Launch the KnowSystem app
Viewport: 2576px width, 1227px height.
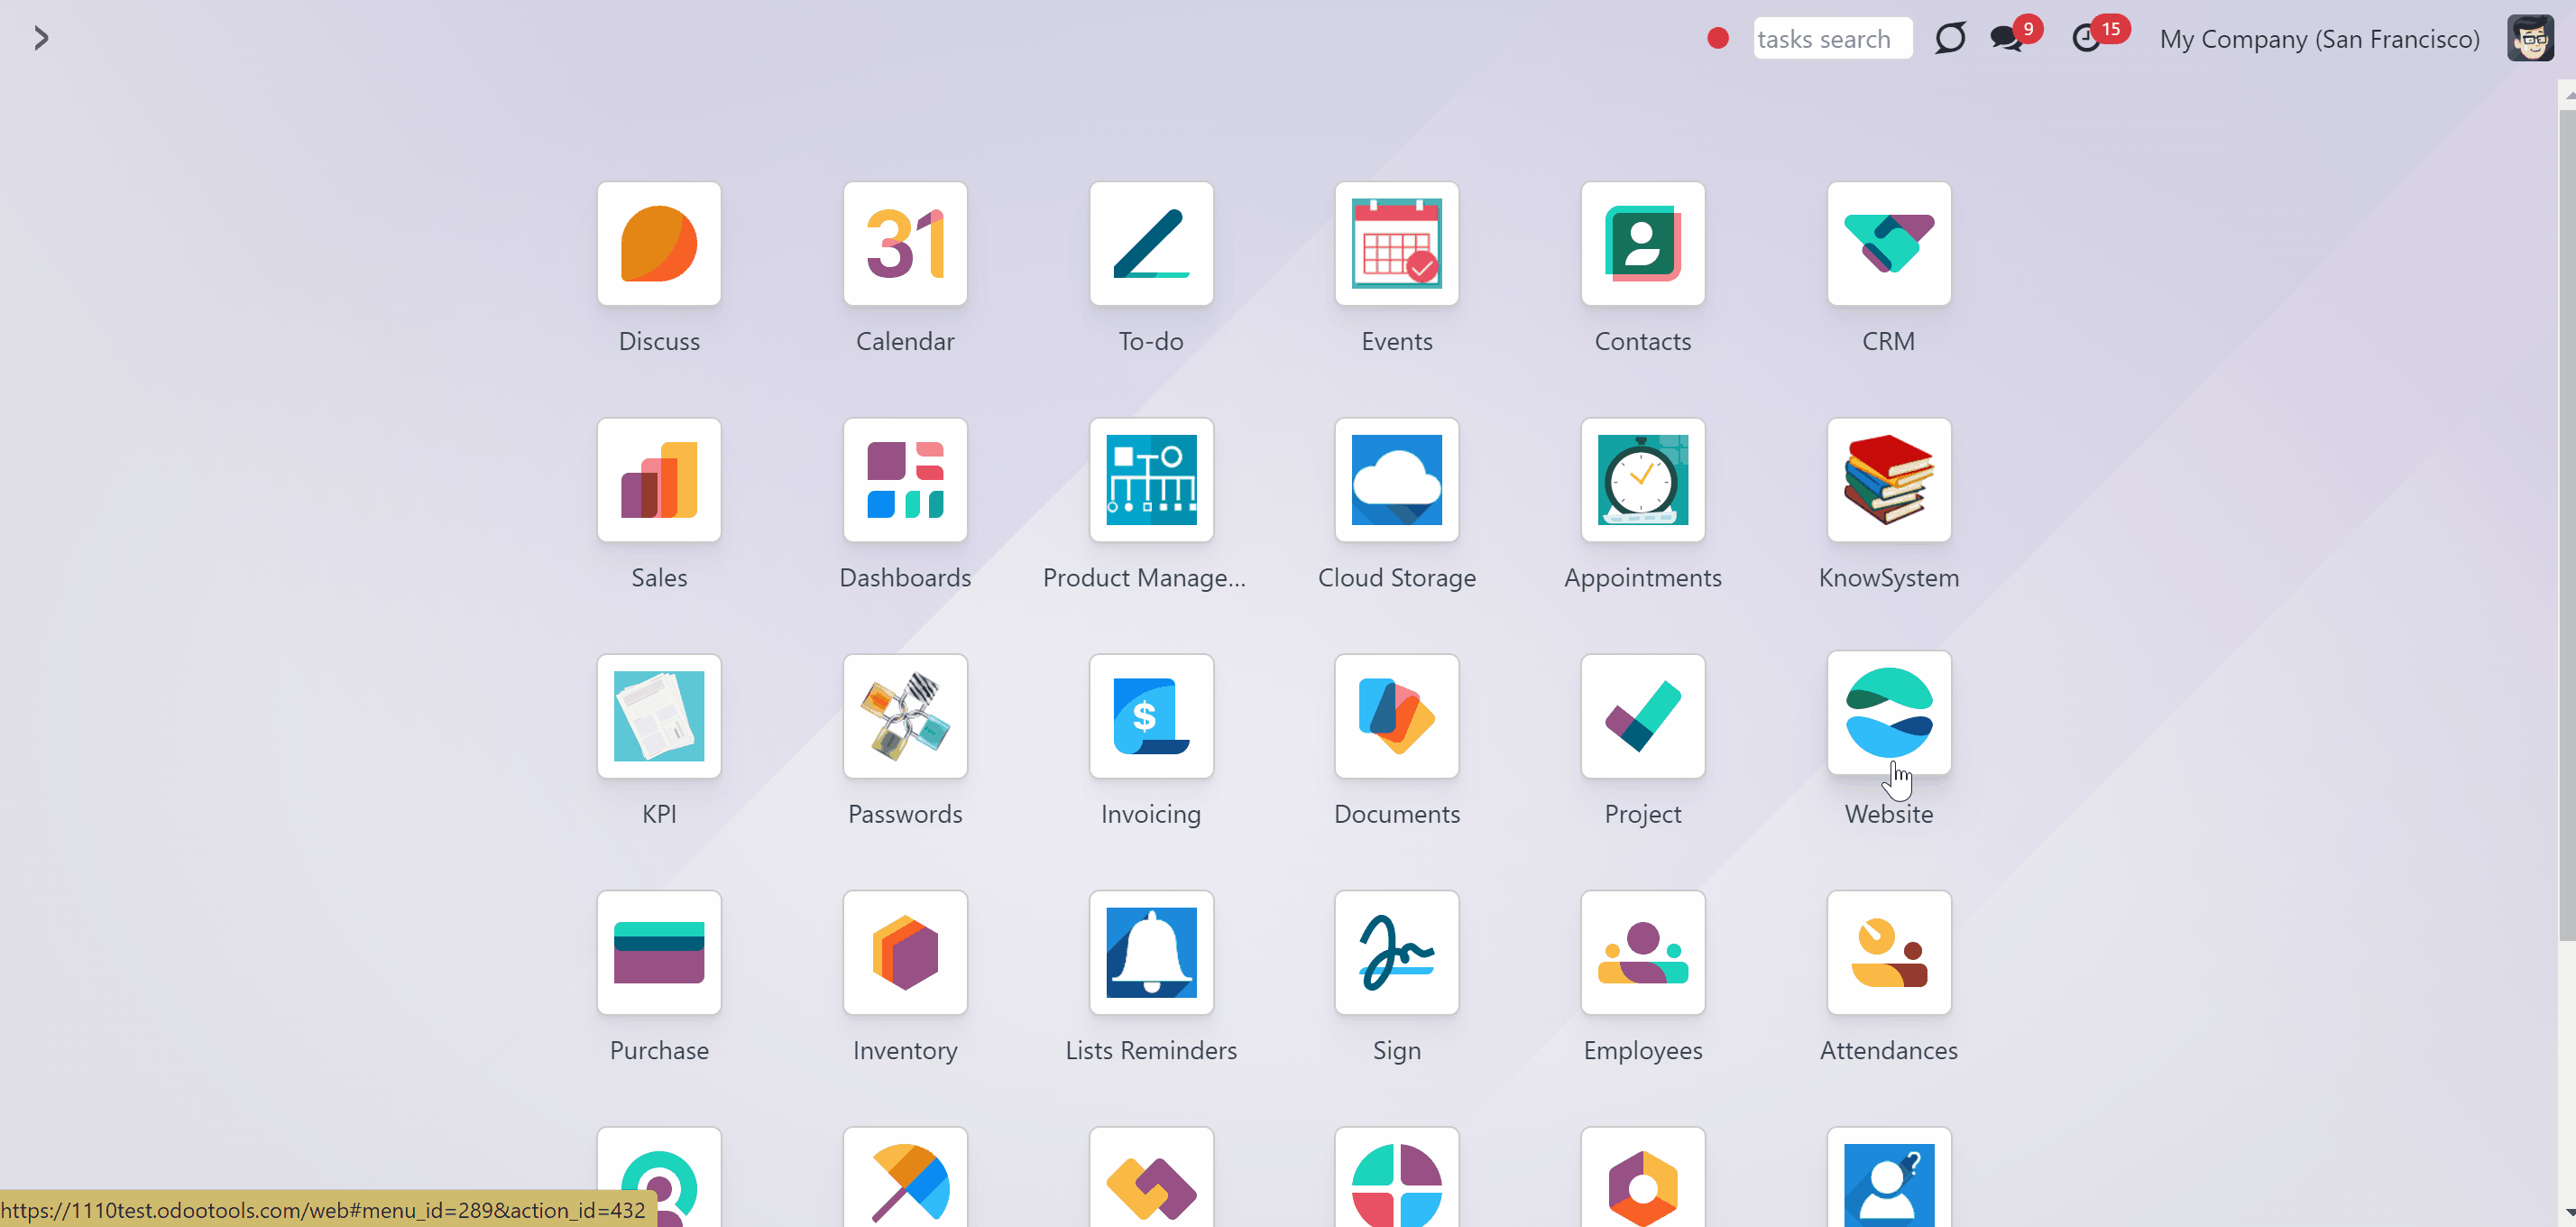[x=1889, y=480]
